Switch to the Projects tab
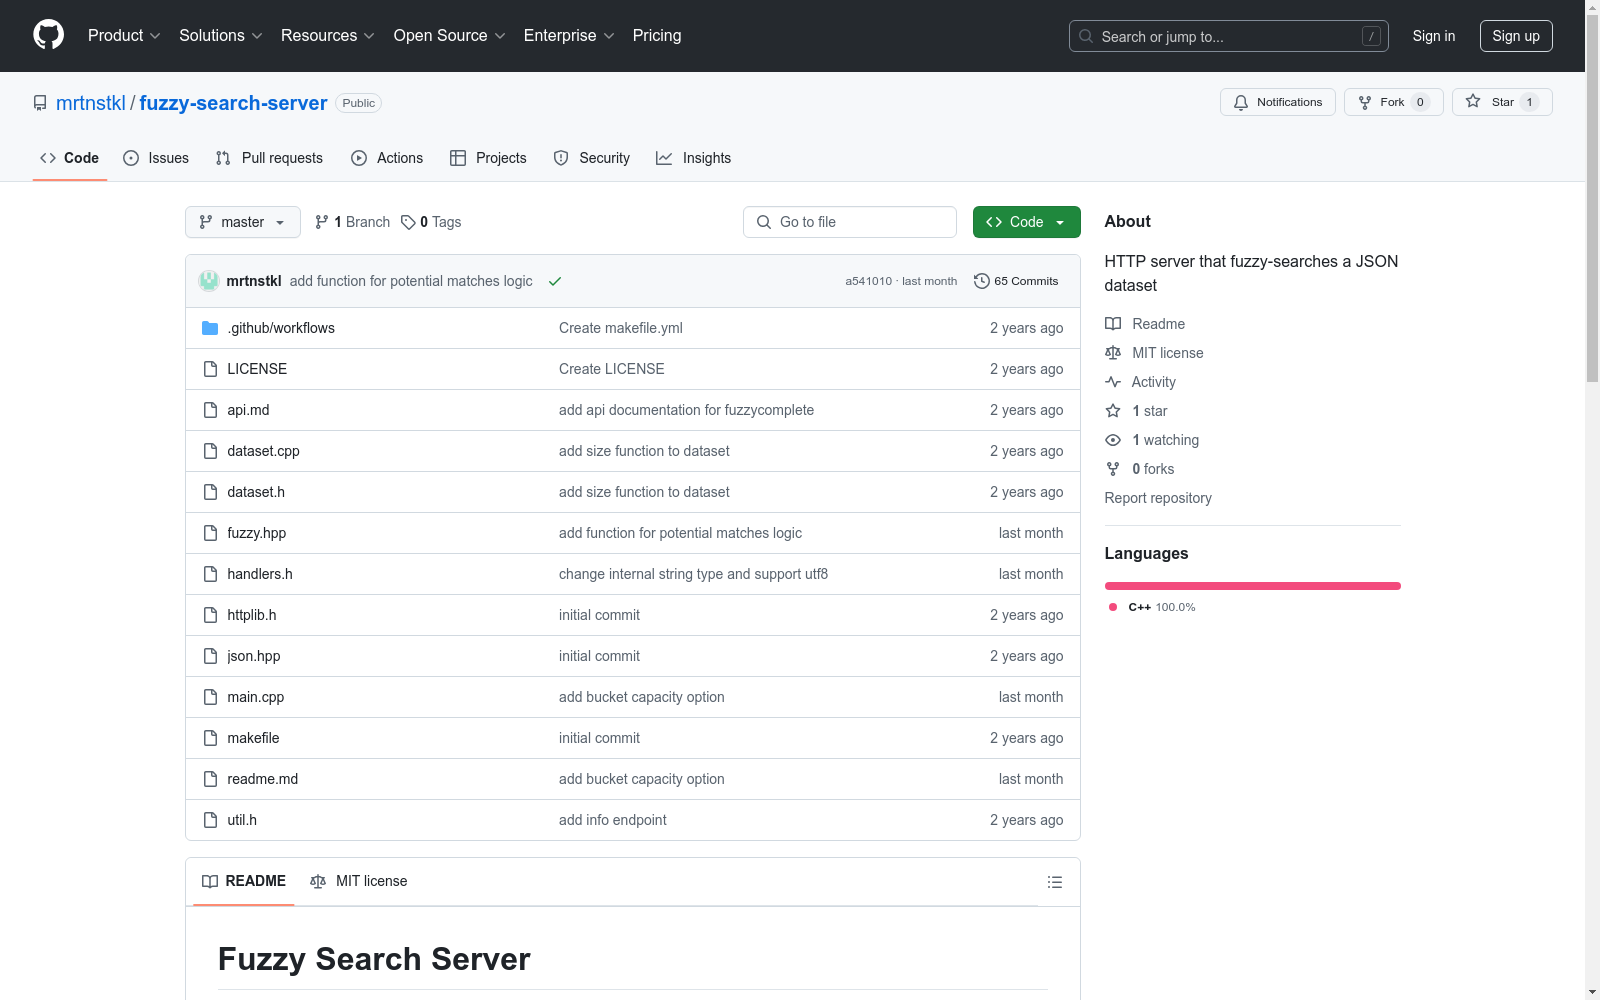Viewport: 1600px width, 1000px height. point(488,158)
